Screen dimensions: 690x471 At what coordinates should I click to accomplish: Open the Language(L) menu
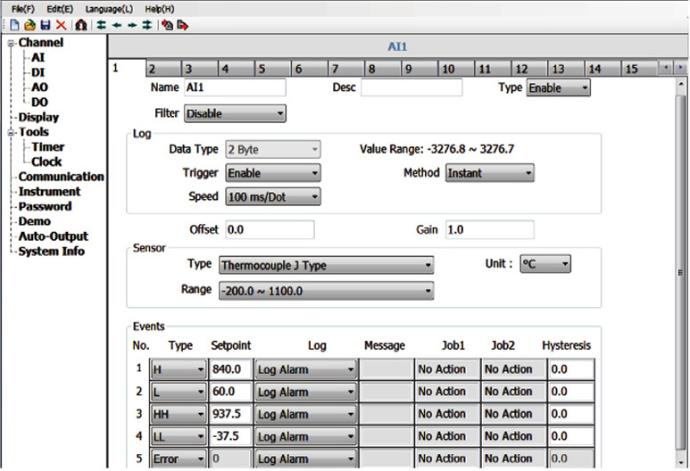pos(109,9)
